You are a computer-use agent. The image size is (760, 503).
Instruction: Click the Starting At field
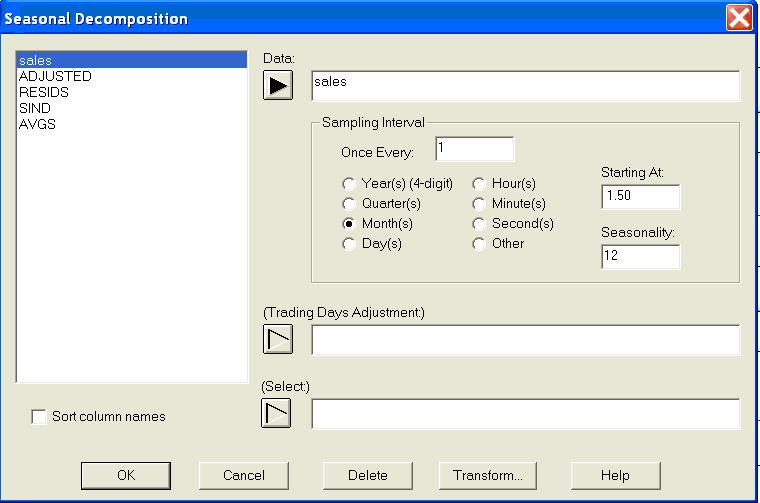641,196
